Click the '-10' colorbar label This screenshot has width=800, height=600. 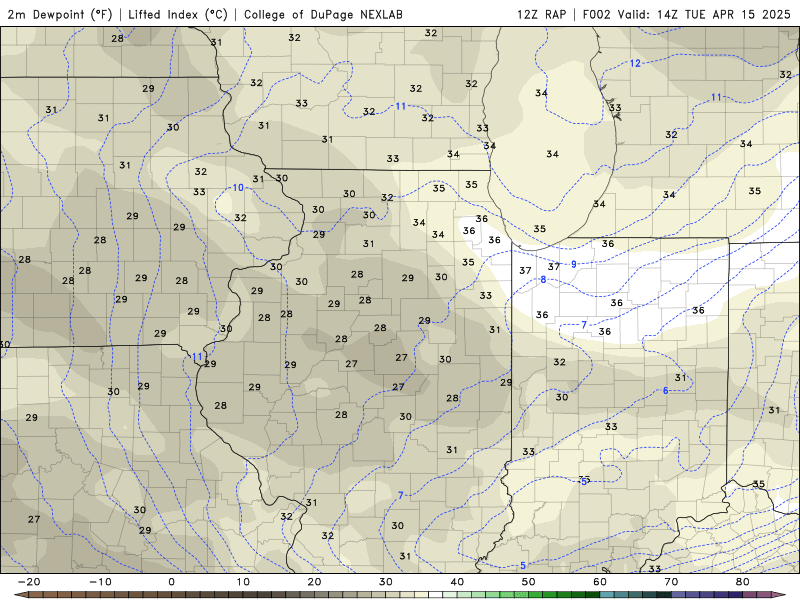coord(100,582)
